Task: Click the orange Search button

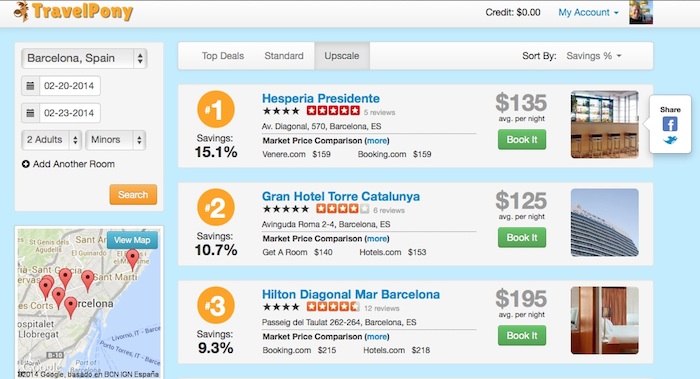Action: coord(133,195)
